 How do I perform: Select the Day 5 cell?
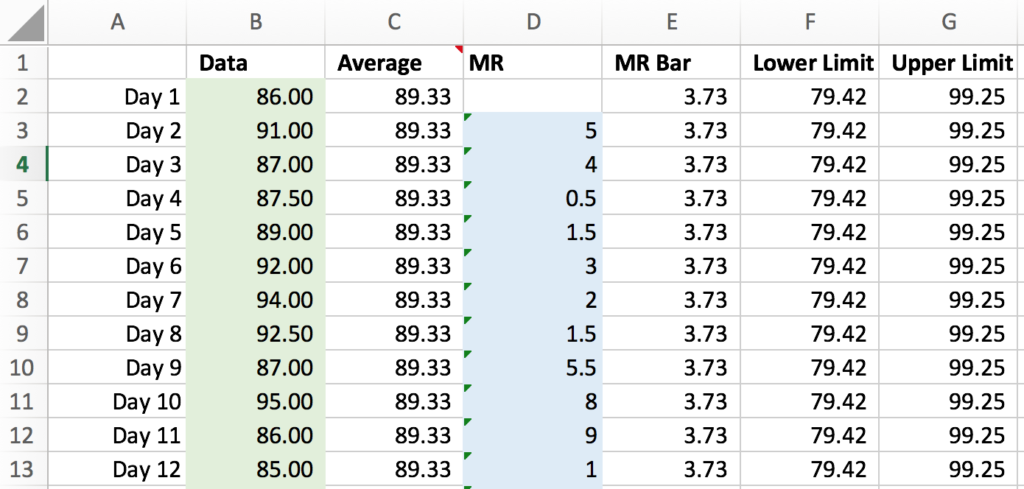coord(118,232)
